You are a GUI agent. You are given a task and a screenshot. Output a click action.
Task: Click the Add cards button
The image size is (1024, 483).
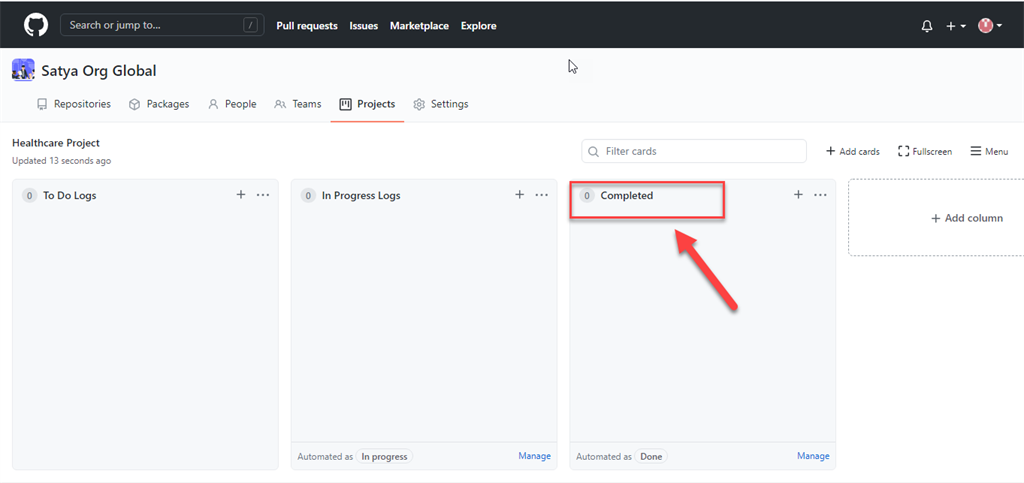[x=852, y=151]
